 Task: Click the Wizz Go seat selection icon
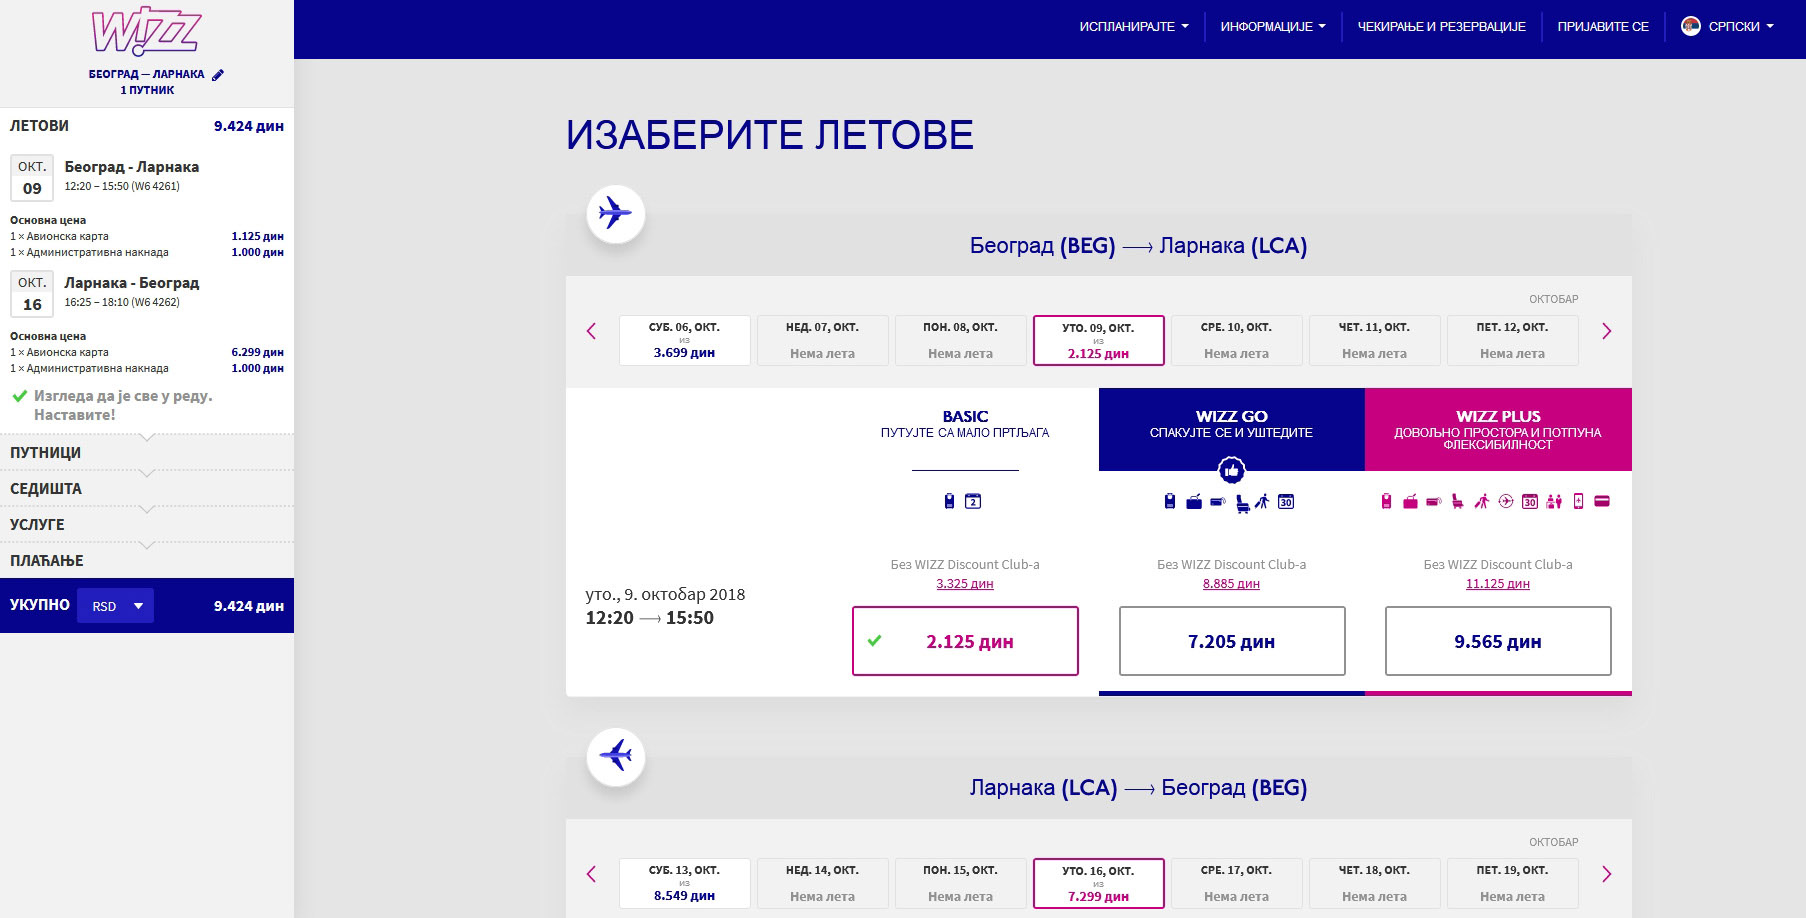pyautogui.click(x=1243, y=503)
